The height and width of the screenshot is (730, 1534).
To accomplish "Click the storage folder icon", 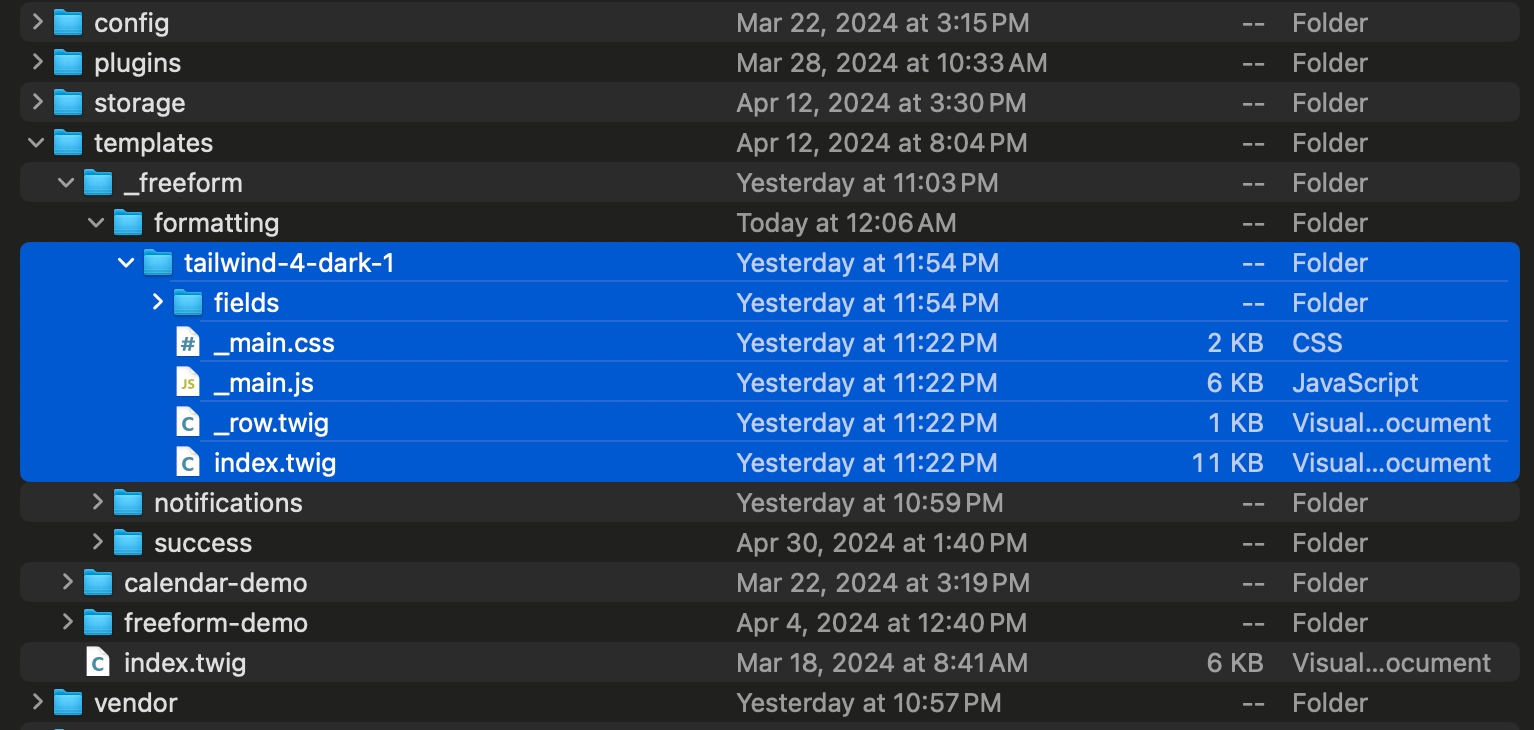I will [67, 103].
